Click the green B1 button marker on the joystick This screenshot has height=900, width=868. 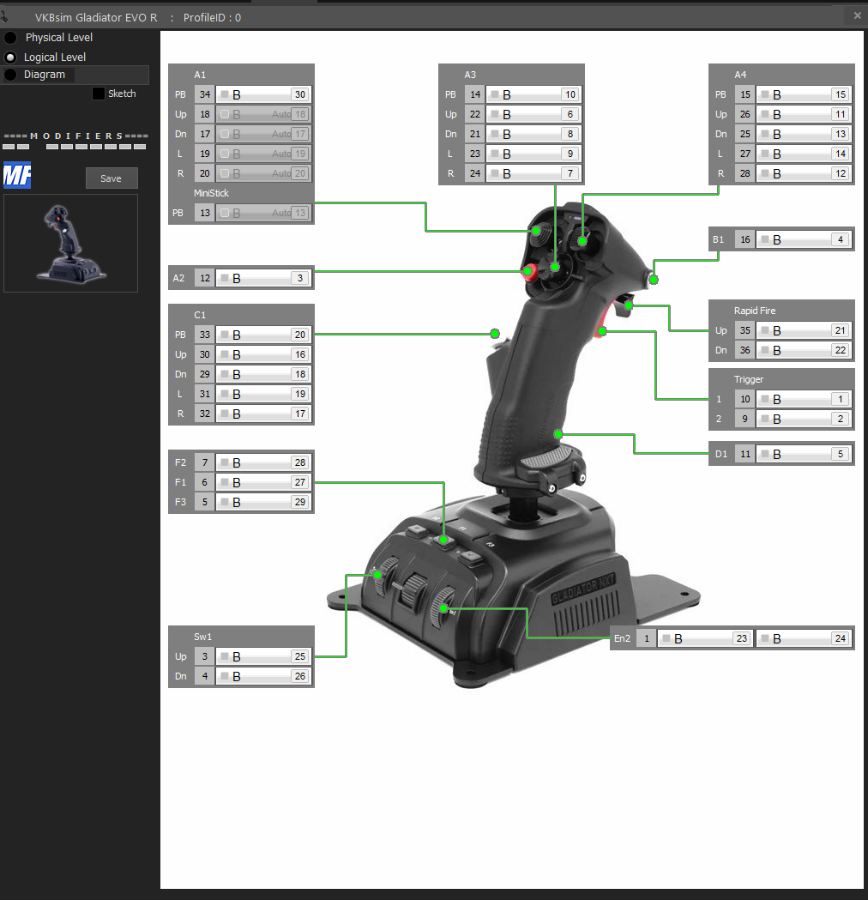point(652,278)
